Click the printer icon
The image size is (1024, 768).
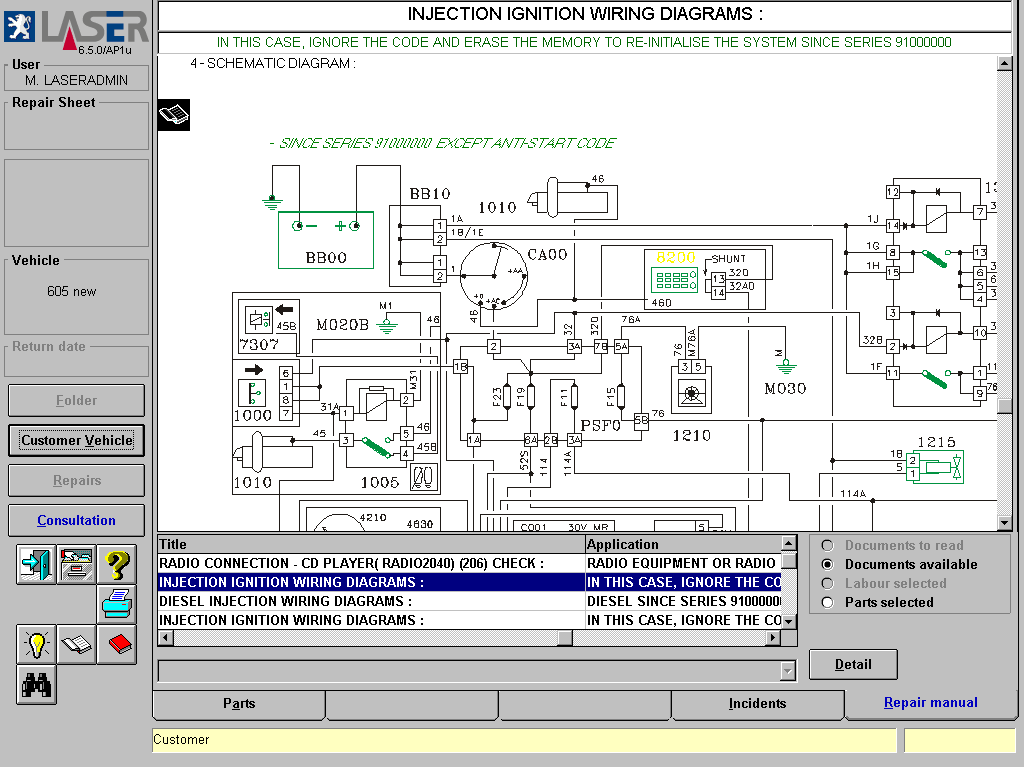point(117,604)
